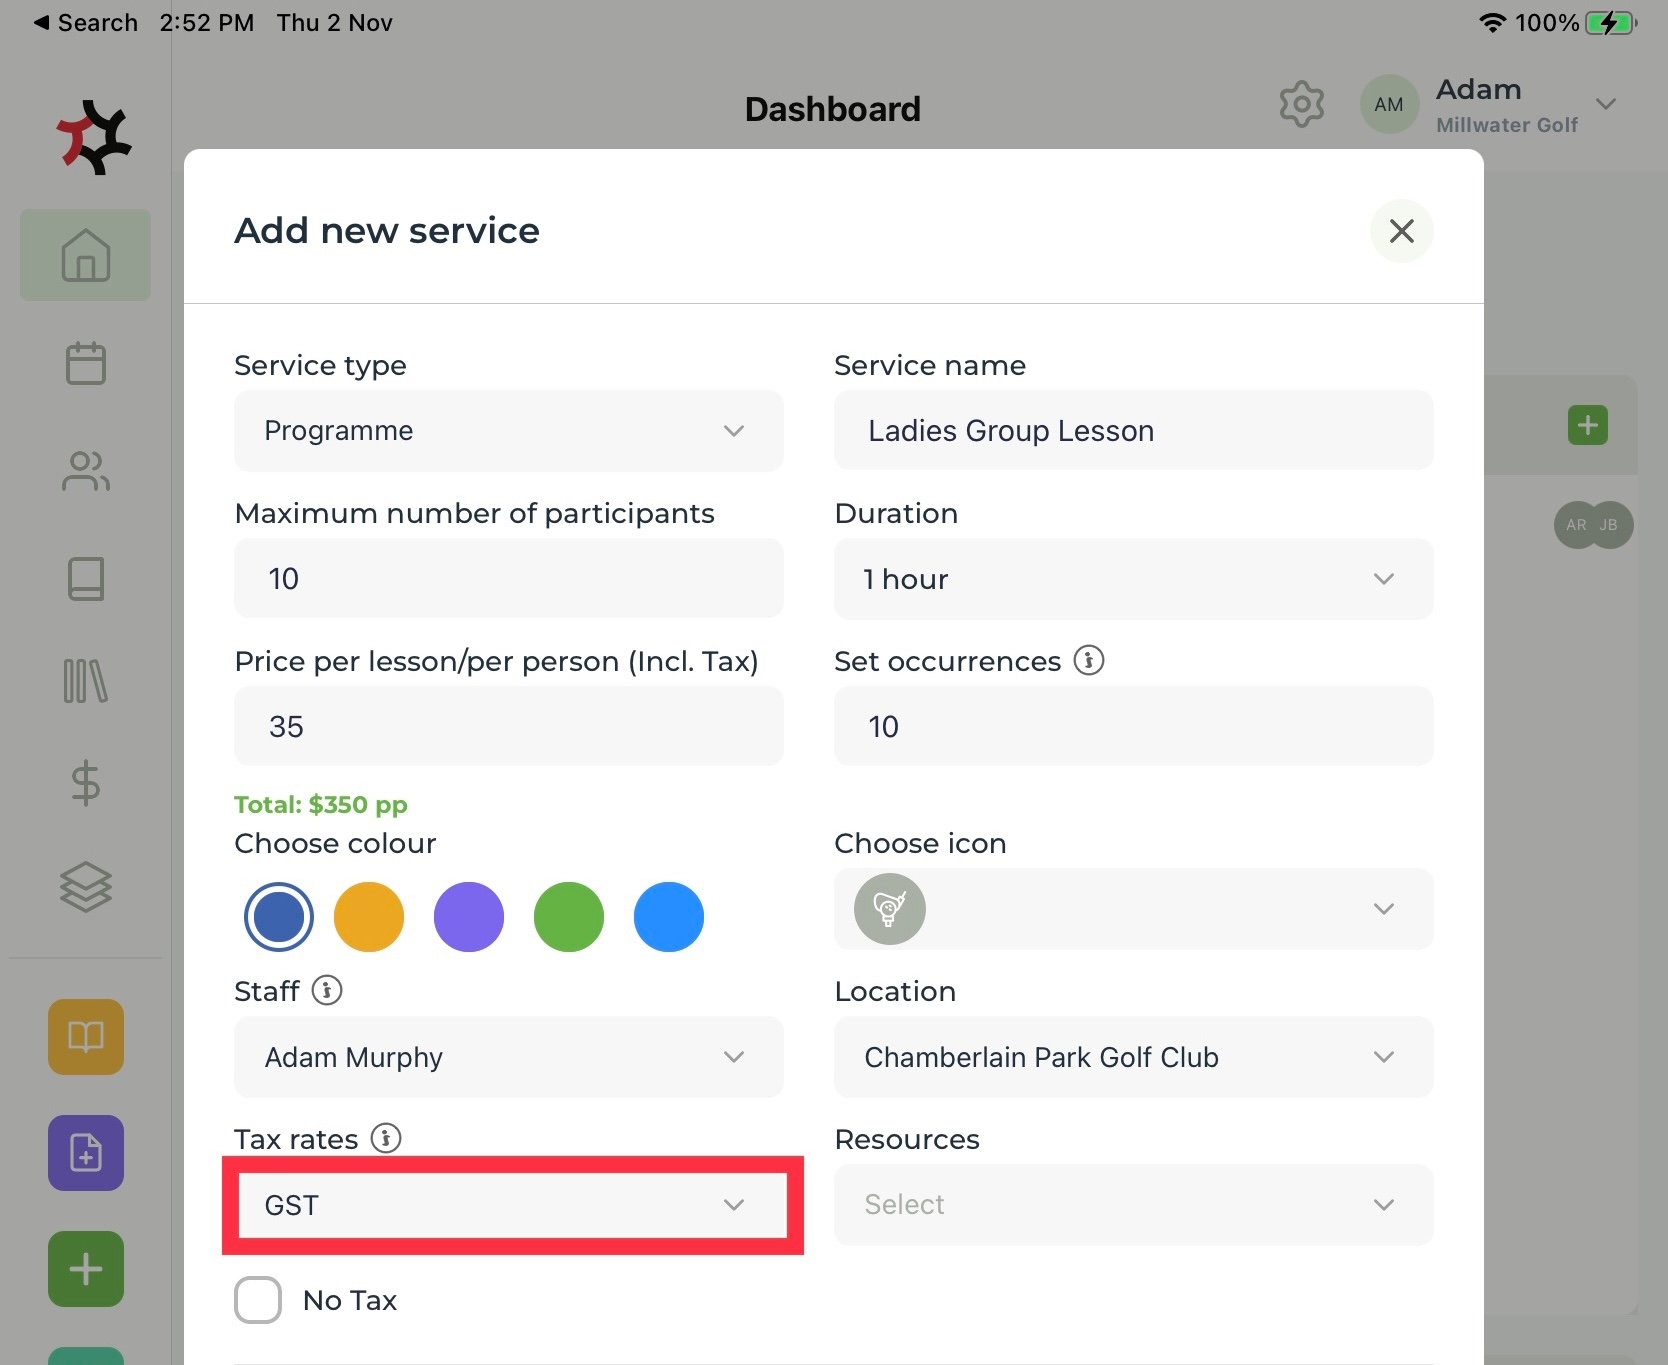Image resolution: width=1668 pixels, height=1365 pixels.
Task: Click the Set occurrences info icon
Action: click(1089, 660)
